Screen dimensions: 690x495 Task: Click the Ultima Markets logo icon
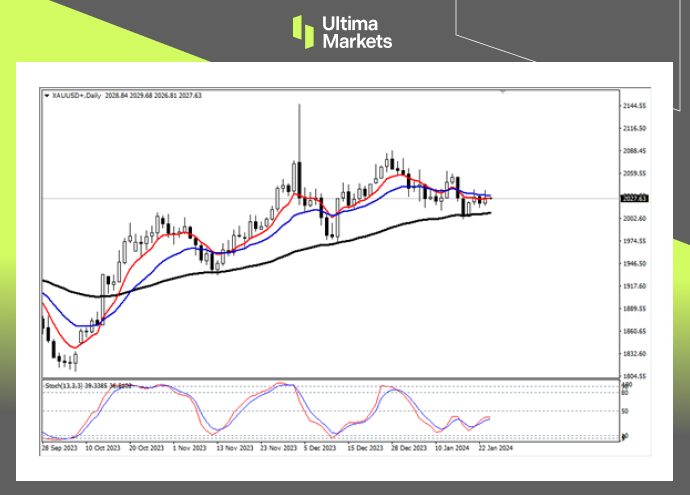click(303, 31)
